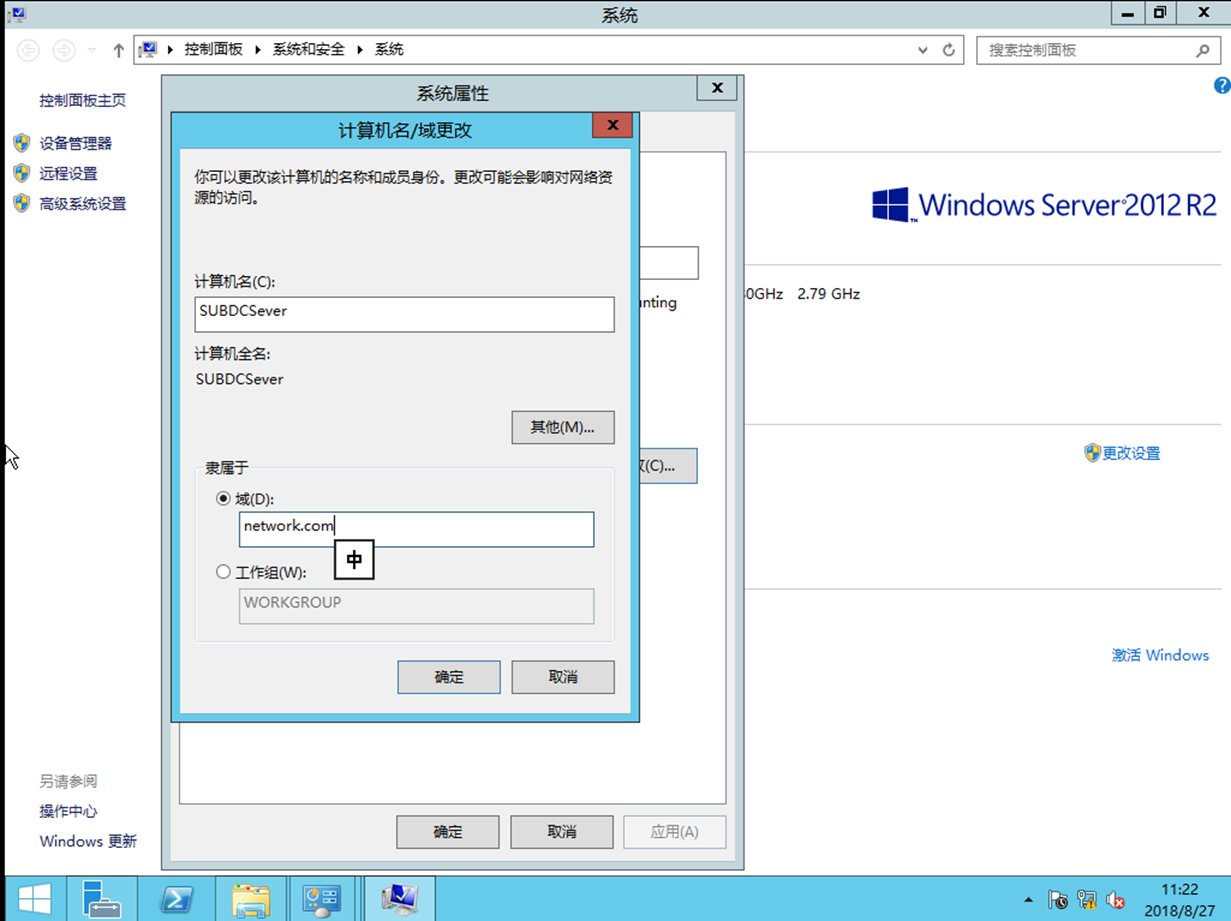
Task: Click 确定 in 系统属性 dialog
Action: [x=448, y=831]
